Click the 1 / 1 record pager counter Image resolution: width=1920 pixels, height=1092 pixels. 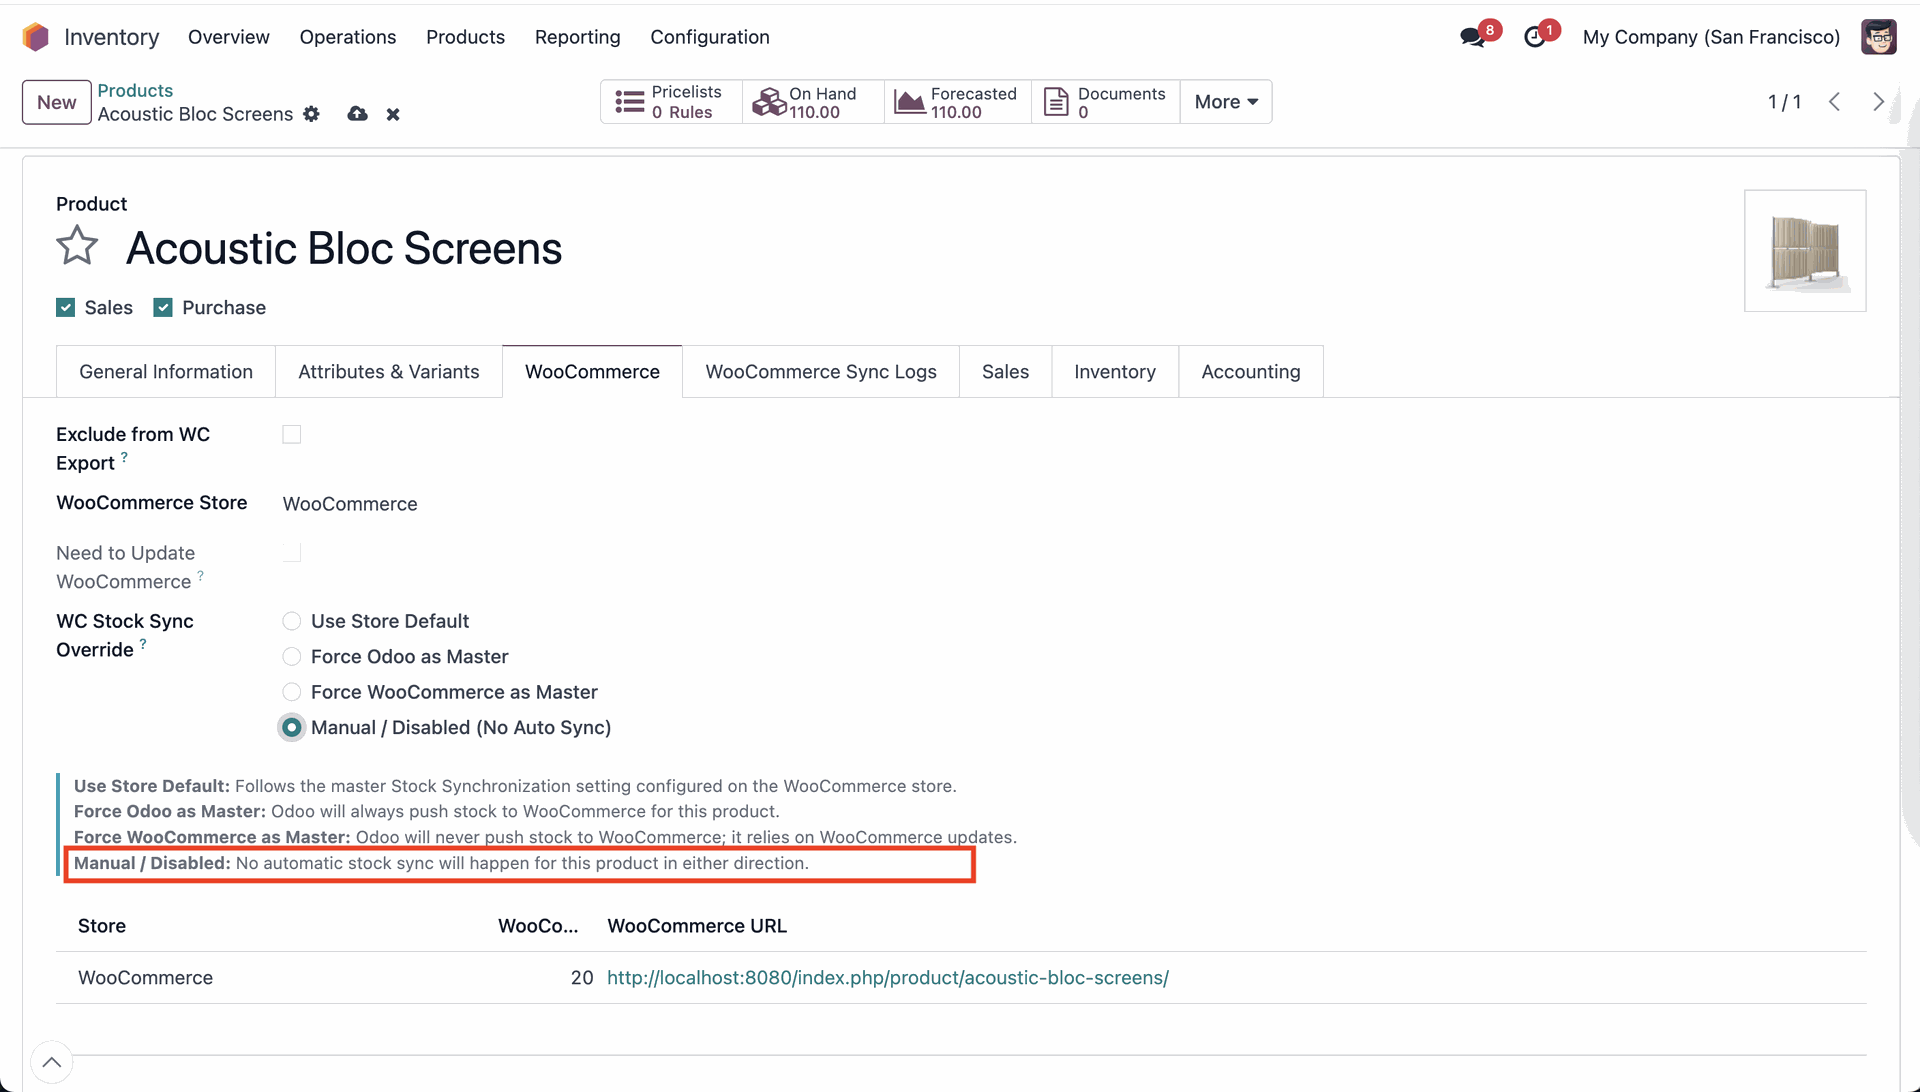point(1784,102)
